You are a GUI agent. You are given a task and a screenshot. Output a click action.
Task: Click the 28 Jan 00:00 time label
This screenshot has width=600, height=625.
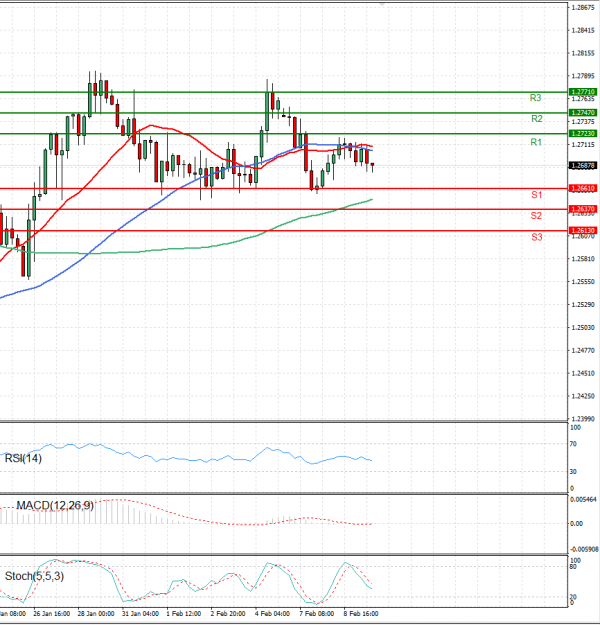[96, 613]
